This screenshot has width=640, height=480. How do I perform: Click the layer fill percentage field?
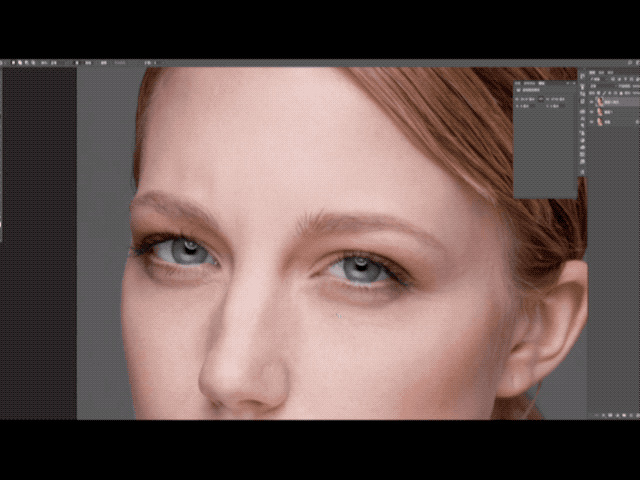click(x=636, y=93)
